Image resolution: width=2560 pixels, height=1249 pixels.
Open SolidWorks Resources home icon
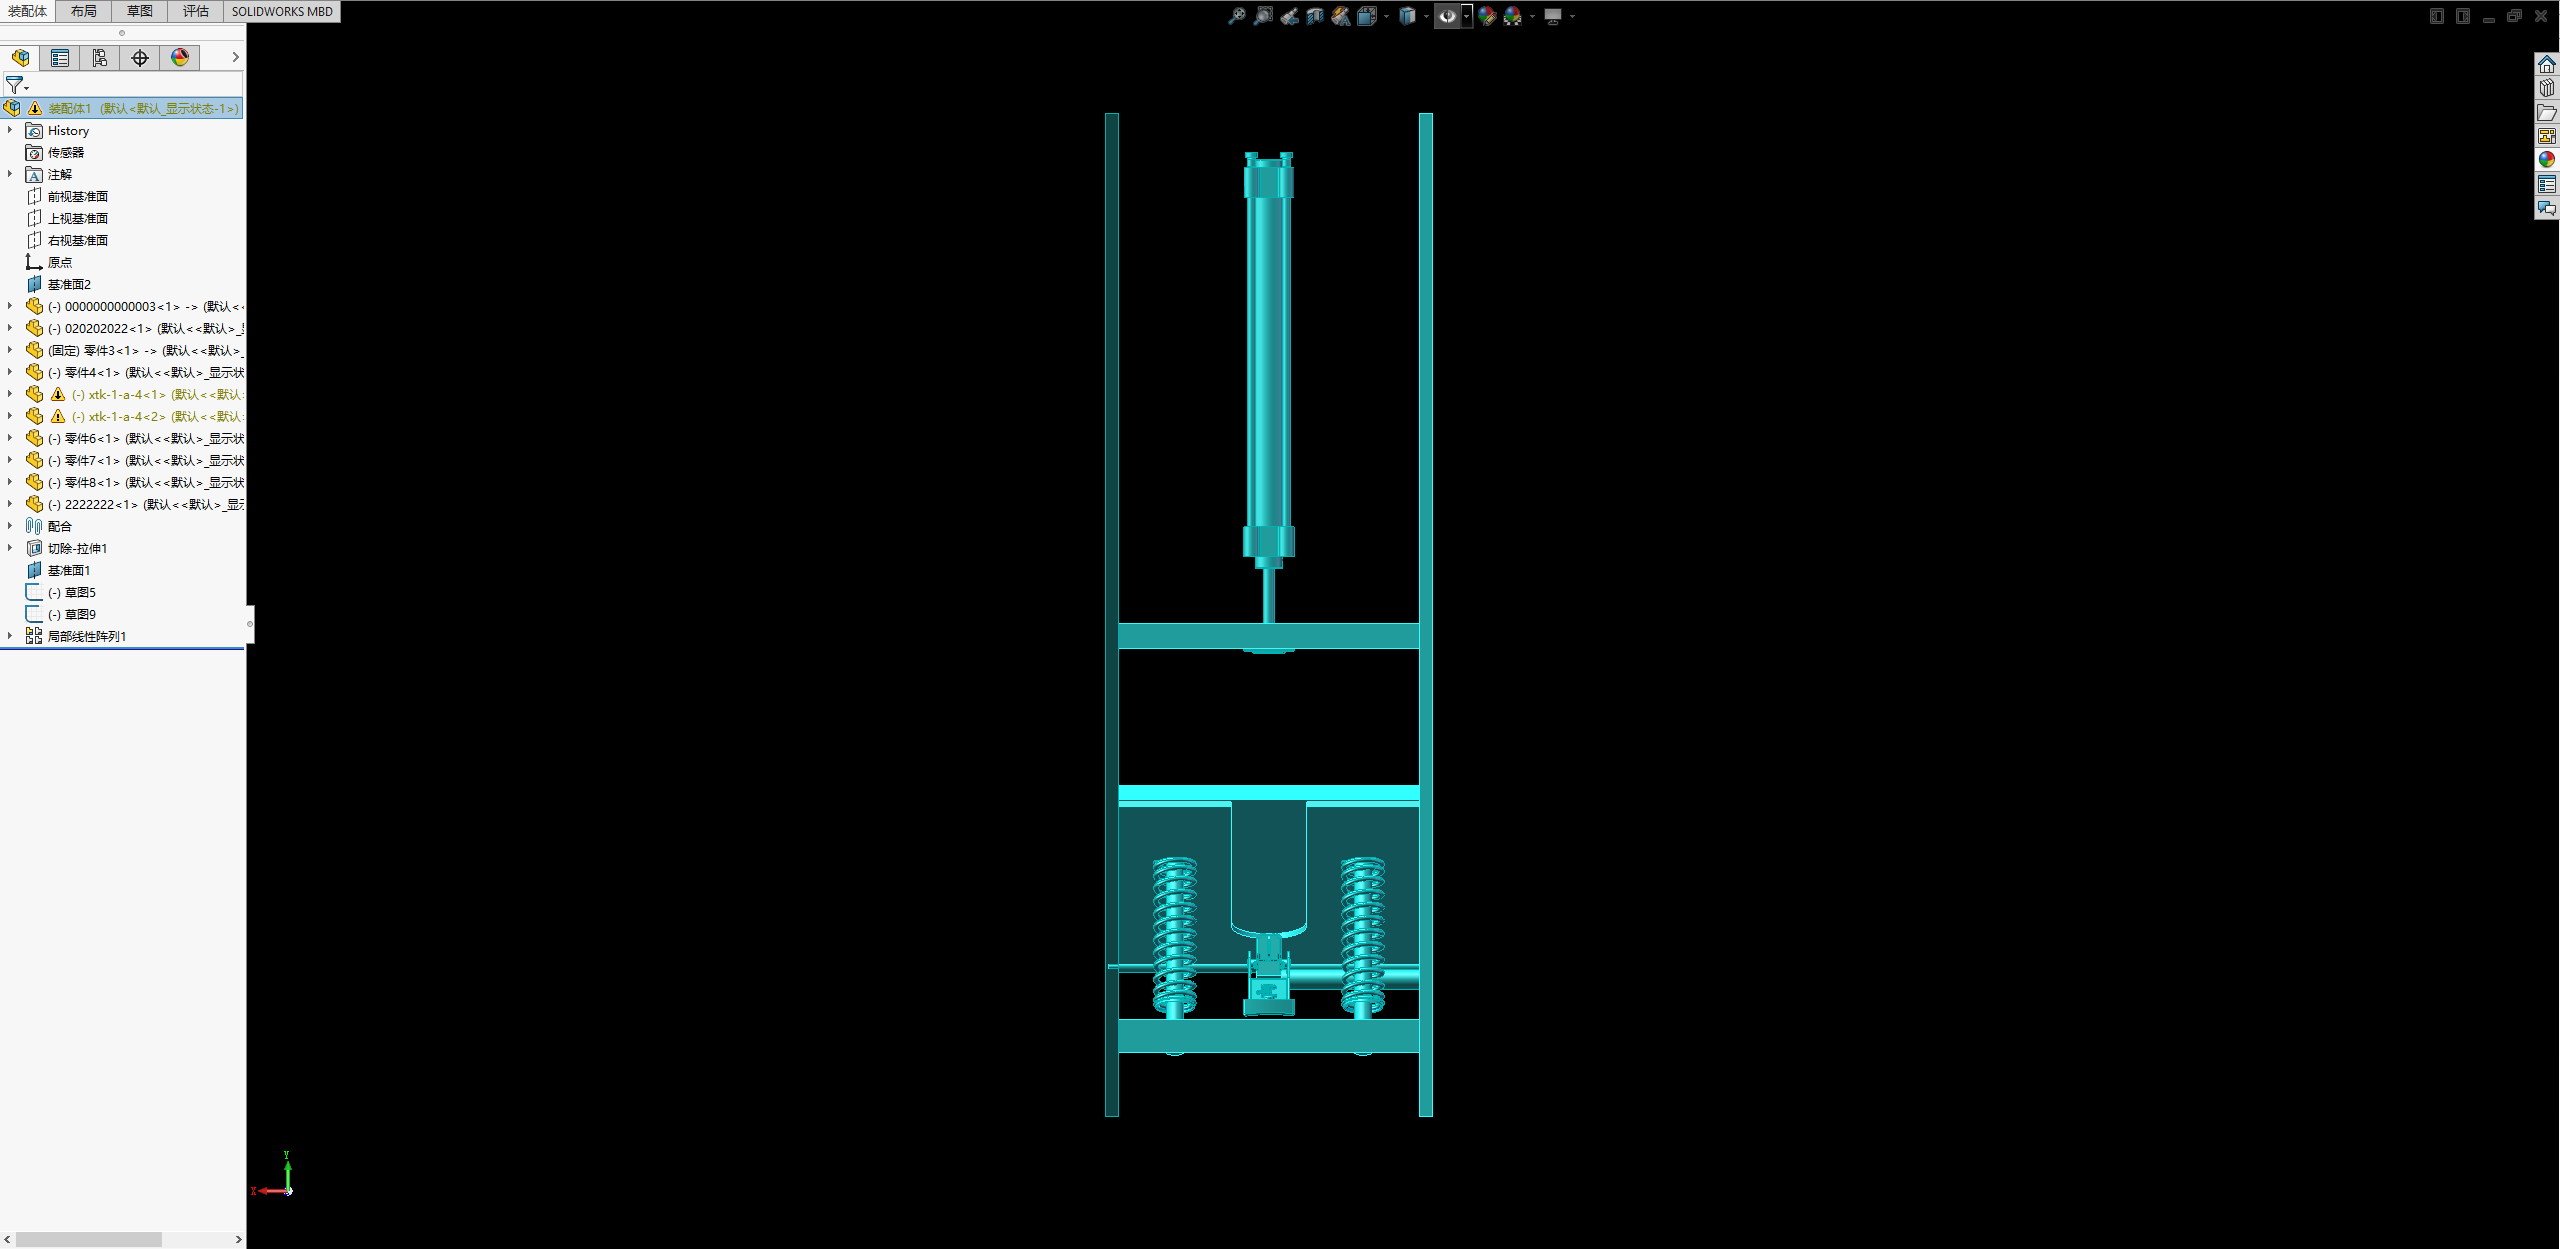coord(2546,65)
